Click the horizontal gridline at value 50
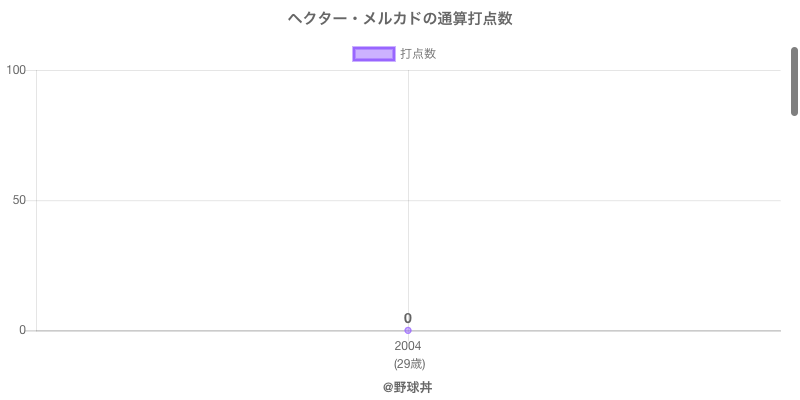Image resolution: width=800 pixels, height=400 pixels. 220,200
